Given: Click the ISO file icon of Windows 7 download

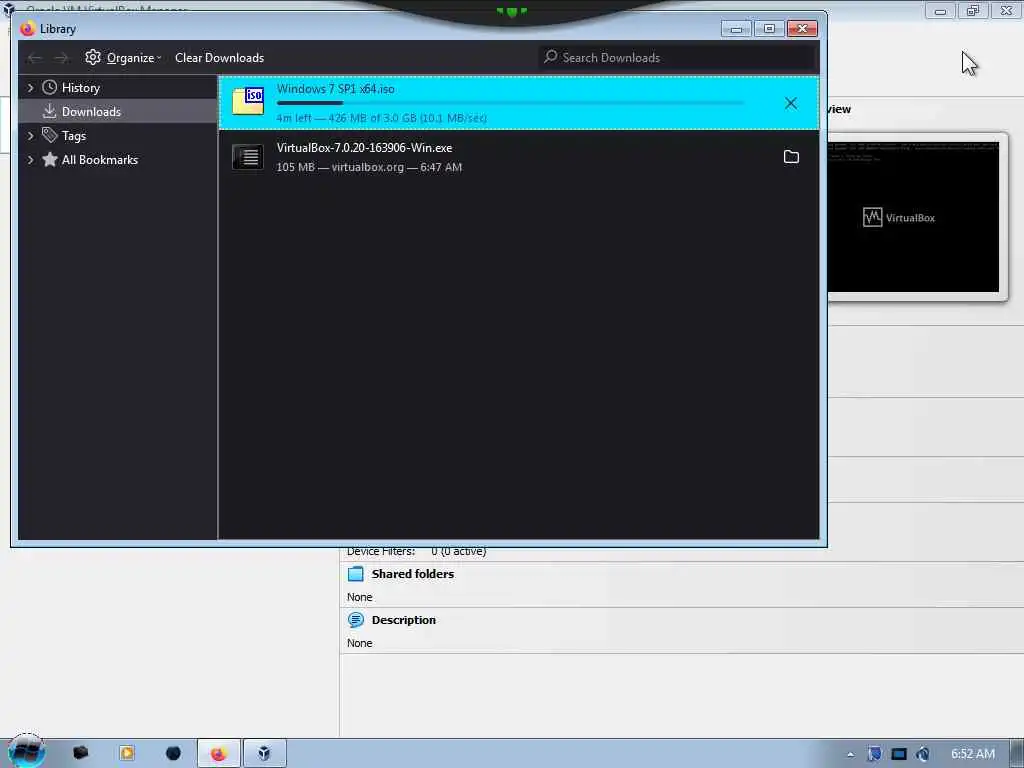Looking at the screenshot, I should coord(248,102).
